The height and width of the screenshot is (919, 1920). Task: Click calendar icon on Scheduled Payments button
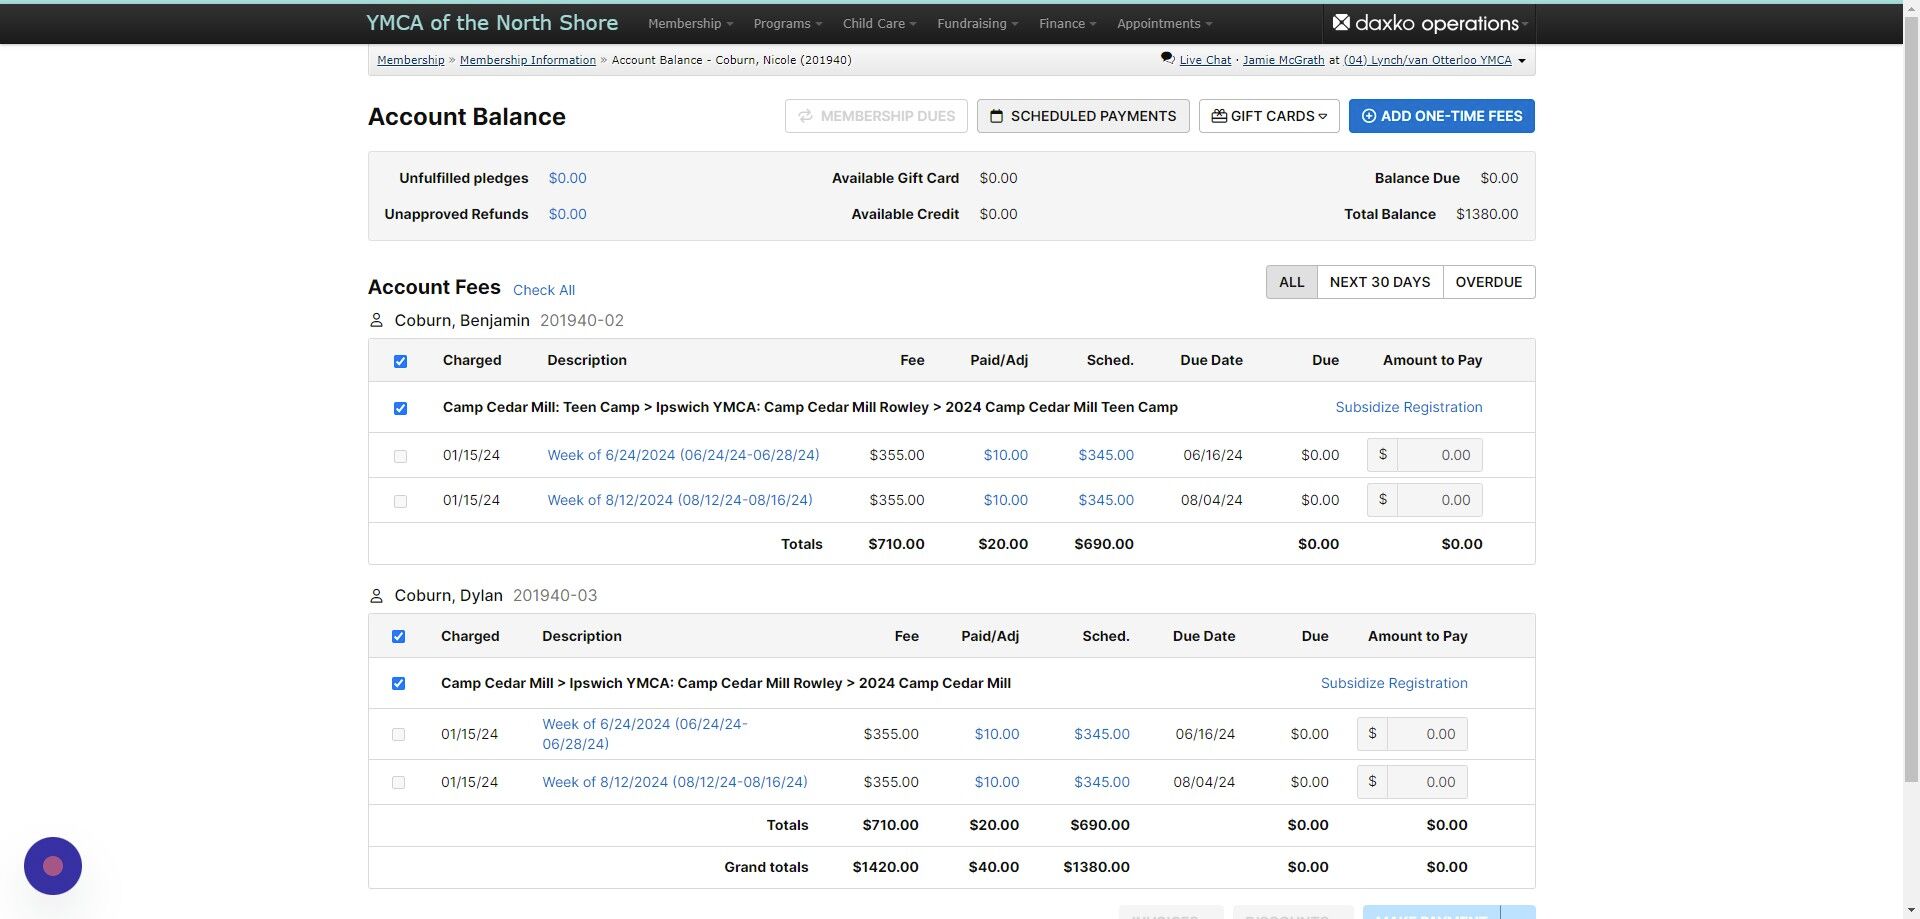(x=996, y=116)
